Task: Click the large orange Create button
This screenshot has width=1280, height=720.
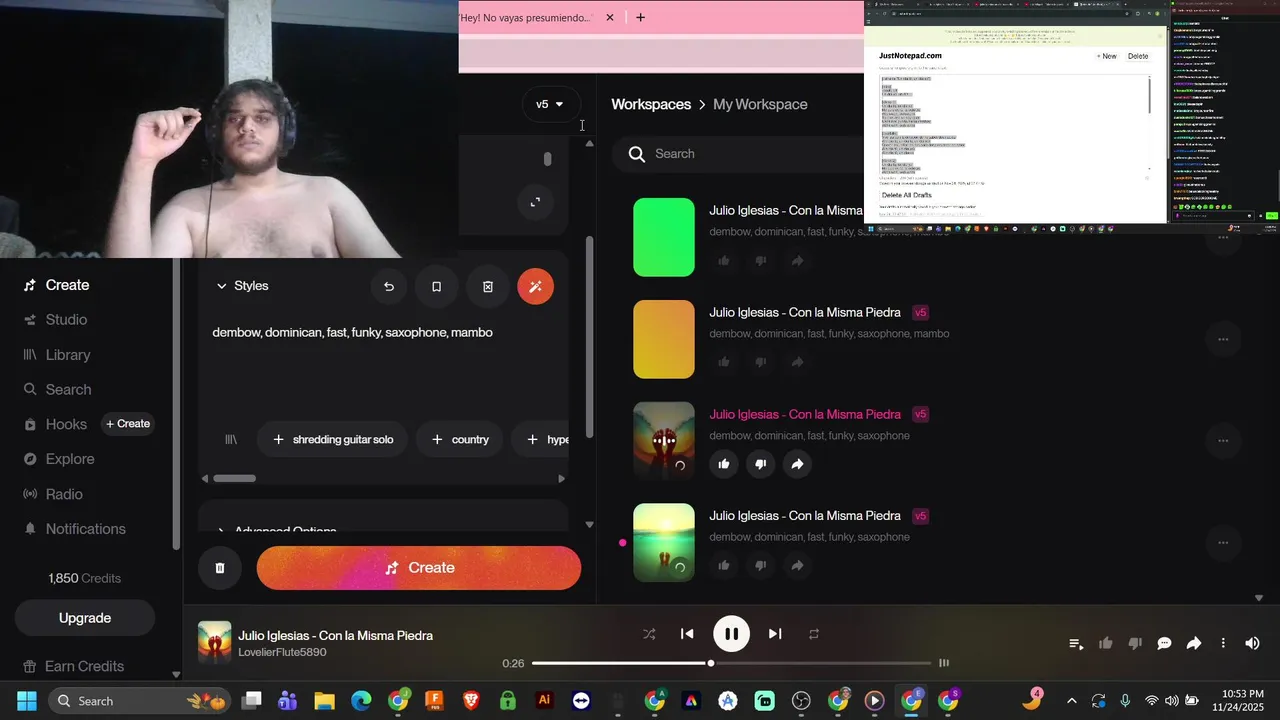Action: coord(419,568)
